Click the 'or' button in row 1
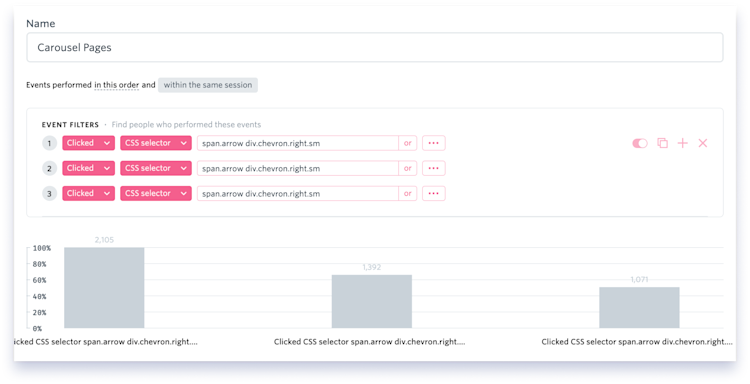The height and width of the screenshot is (384, 750). (x=408, y=143)
